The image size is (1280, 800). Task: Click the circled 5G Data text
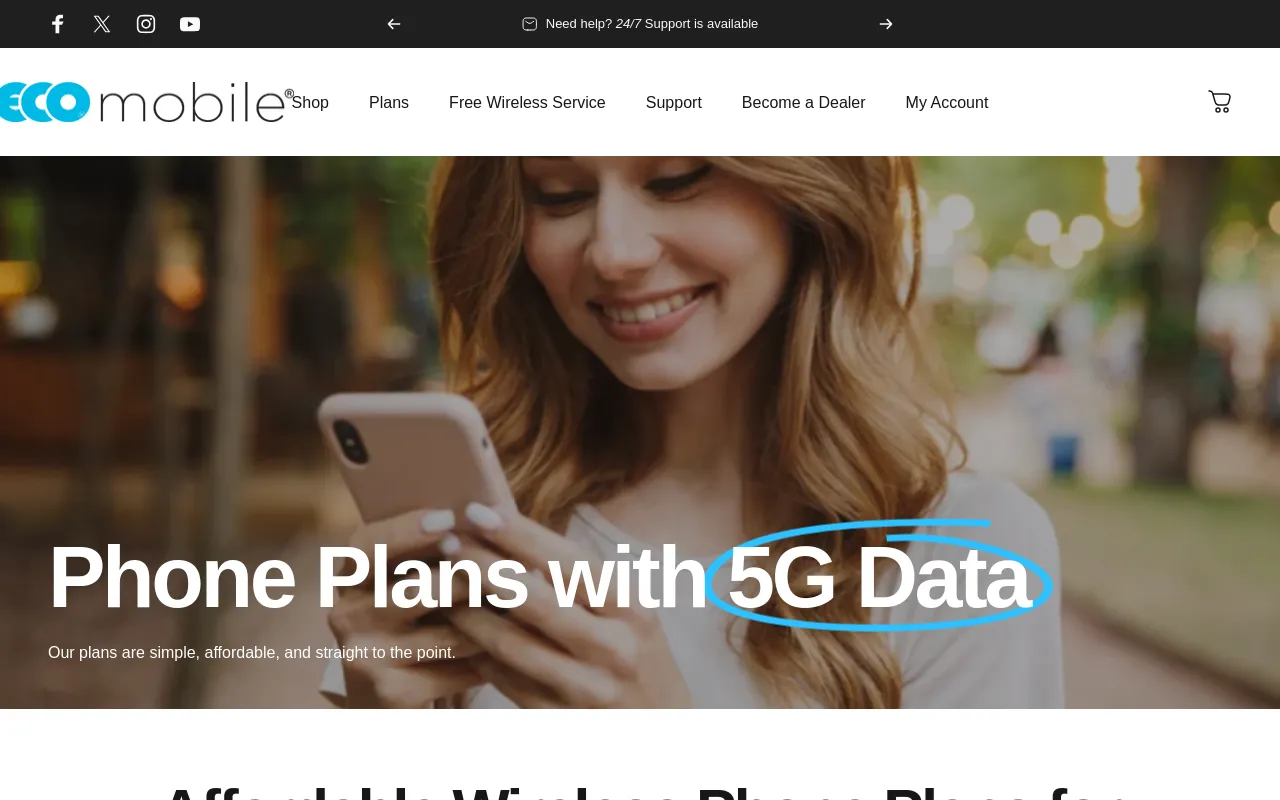878,577
